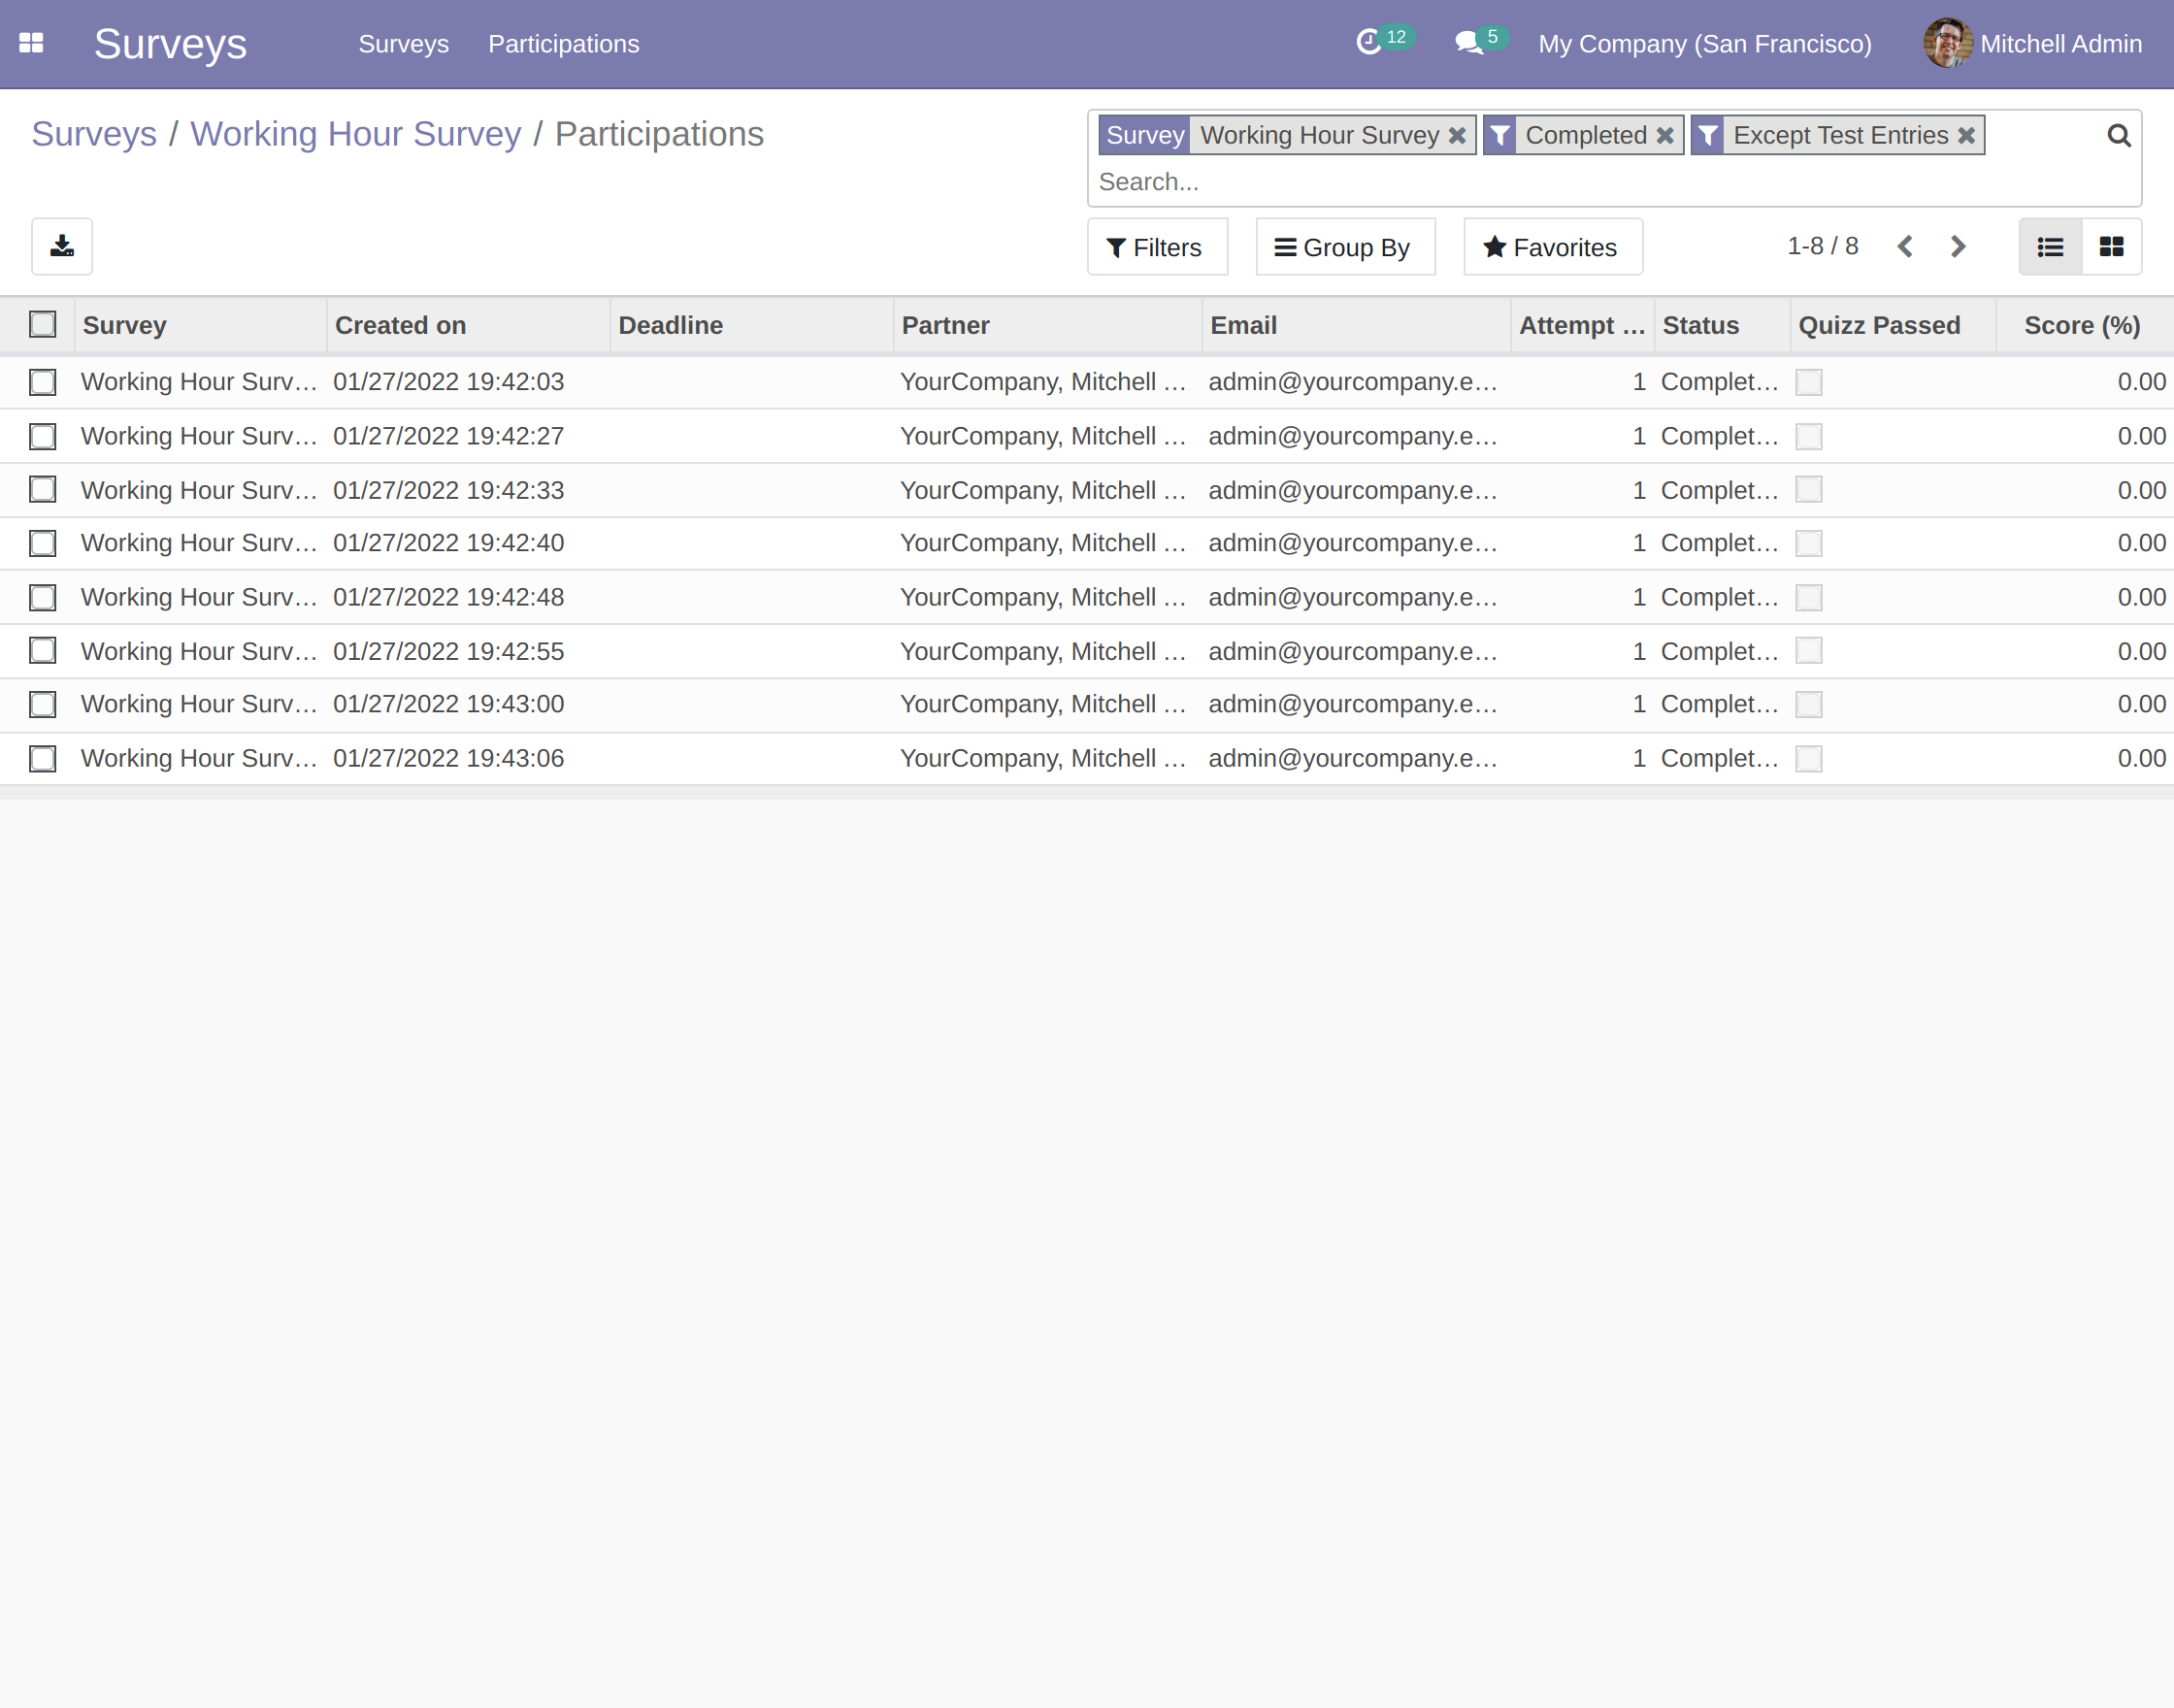Open the apps grid home menu
Screen dimensions: 2174x1708
[x=31, y=43]
